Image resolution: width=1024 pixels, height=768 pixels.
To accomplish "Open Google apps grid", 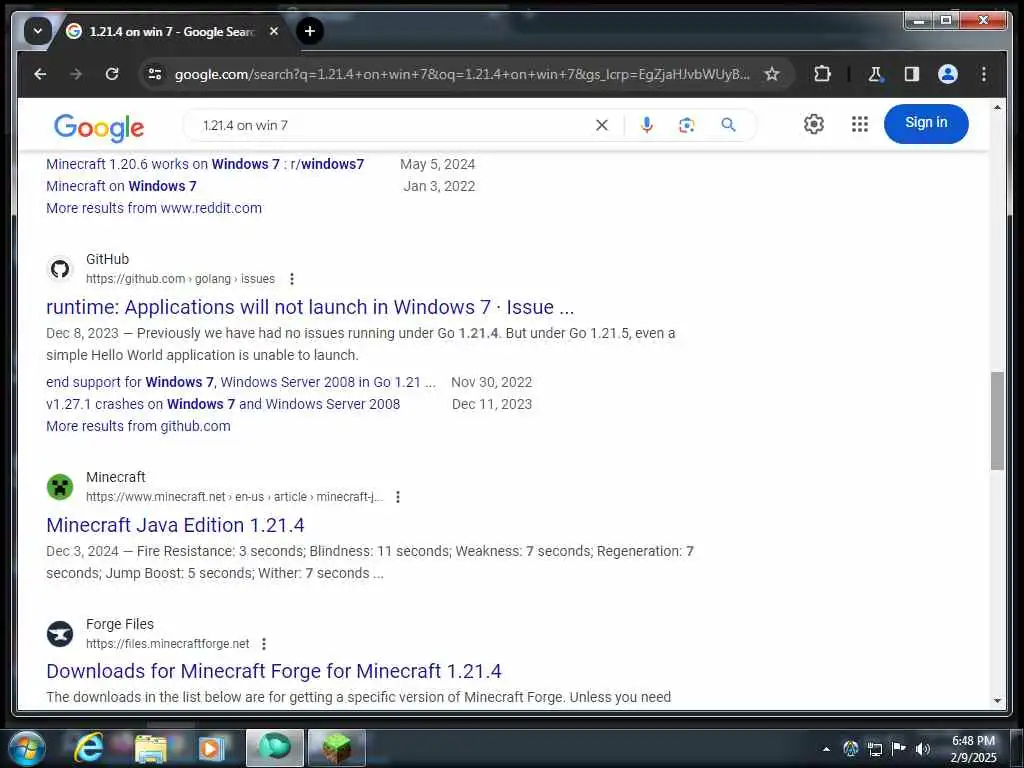I will 859,123.
